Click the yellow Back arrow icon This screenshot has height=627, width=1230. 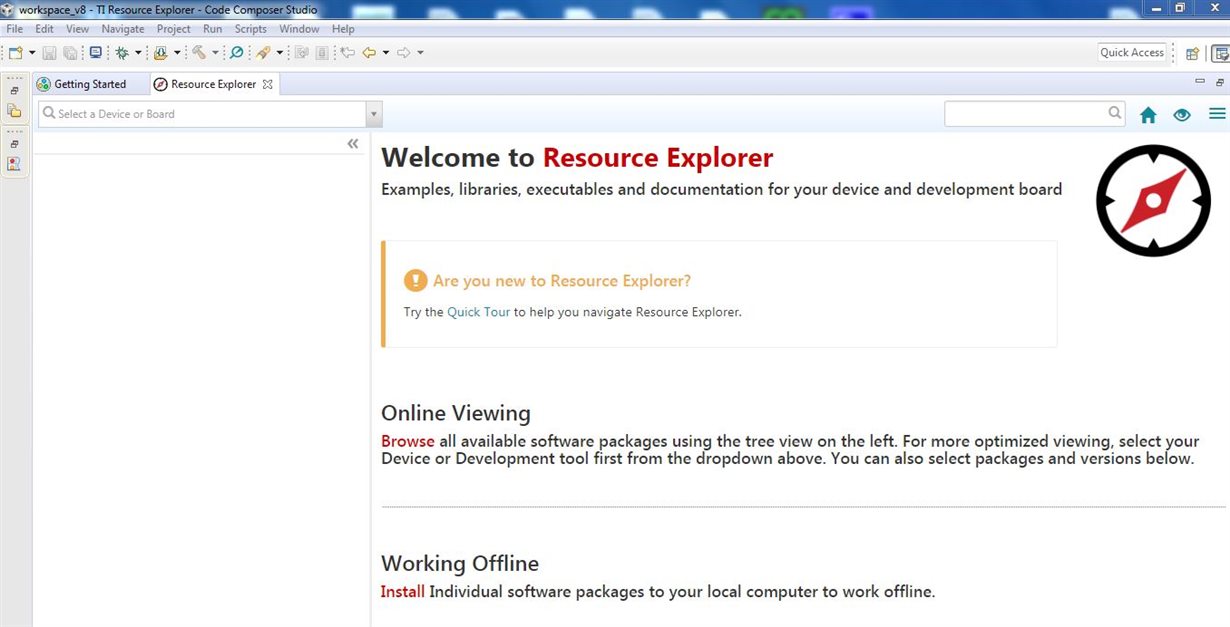[369, 53]
